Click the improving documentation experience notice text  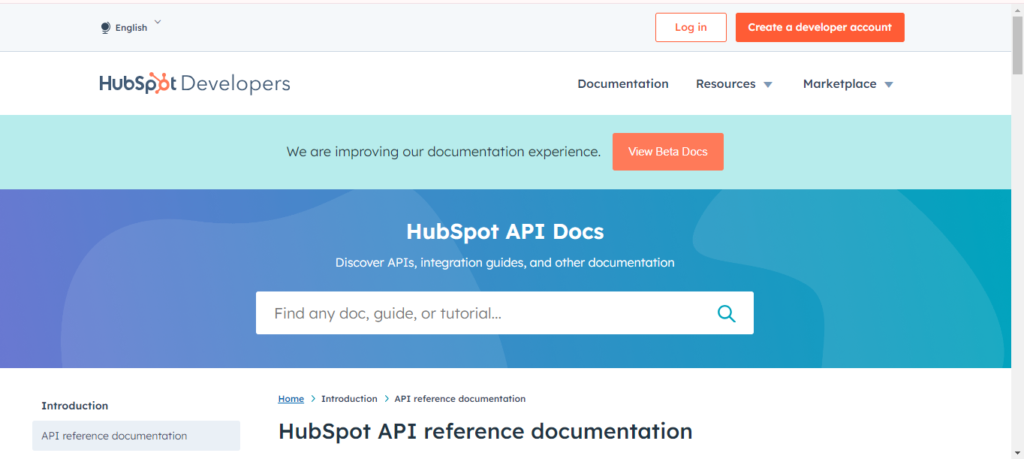pos(443,151)
